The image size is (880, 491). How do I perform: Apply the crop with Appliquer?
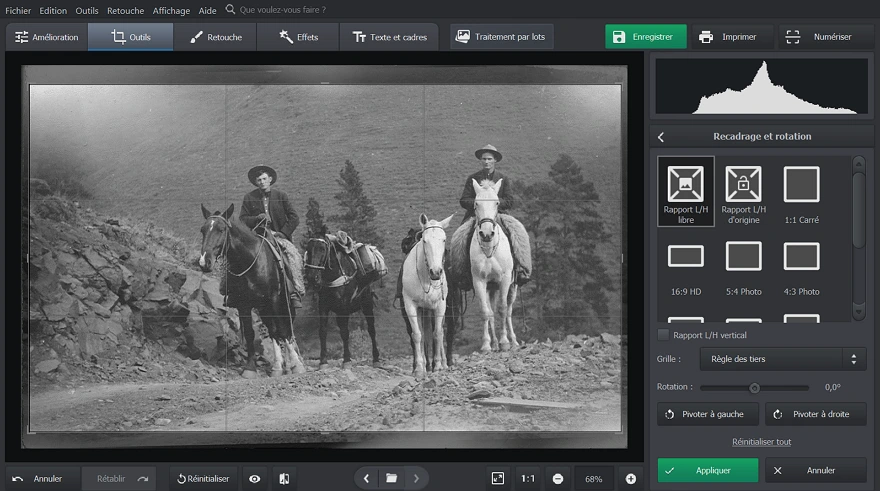coord(708,470)
